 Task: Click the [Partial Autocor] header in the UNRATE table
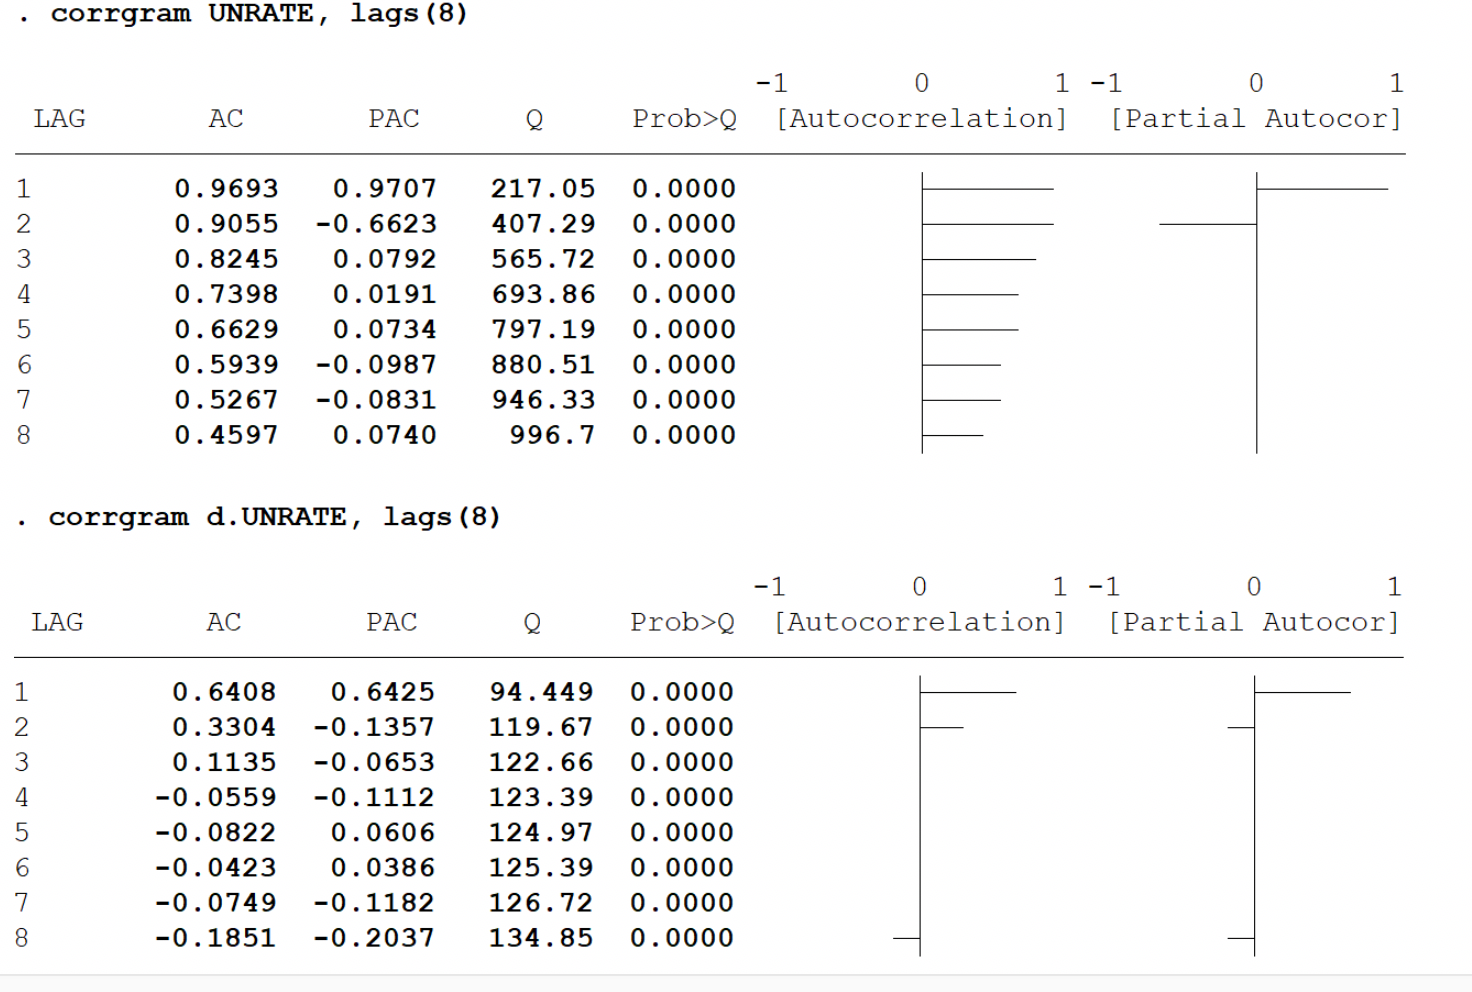coord(1256,119)
